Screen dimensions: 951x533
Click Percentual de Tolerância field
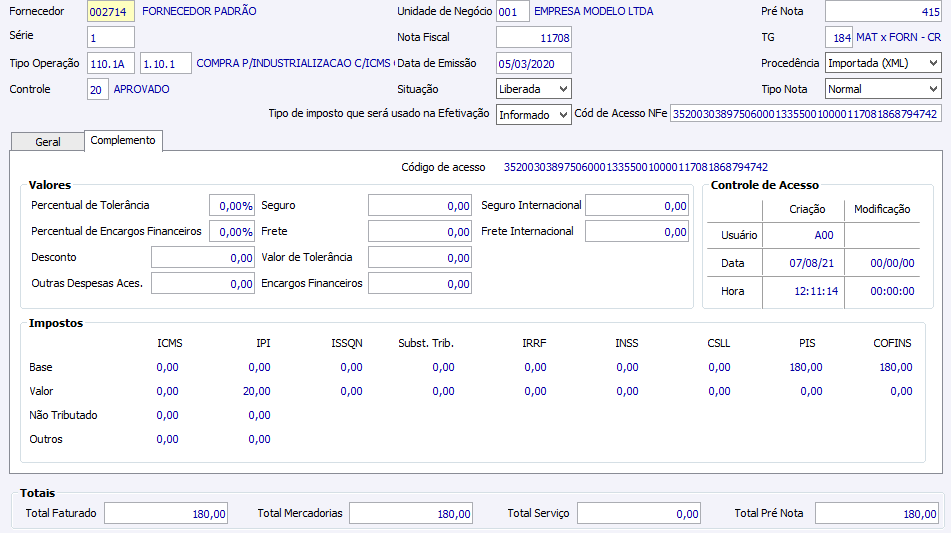point(232,206)
